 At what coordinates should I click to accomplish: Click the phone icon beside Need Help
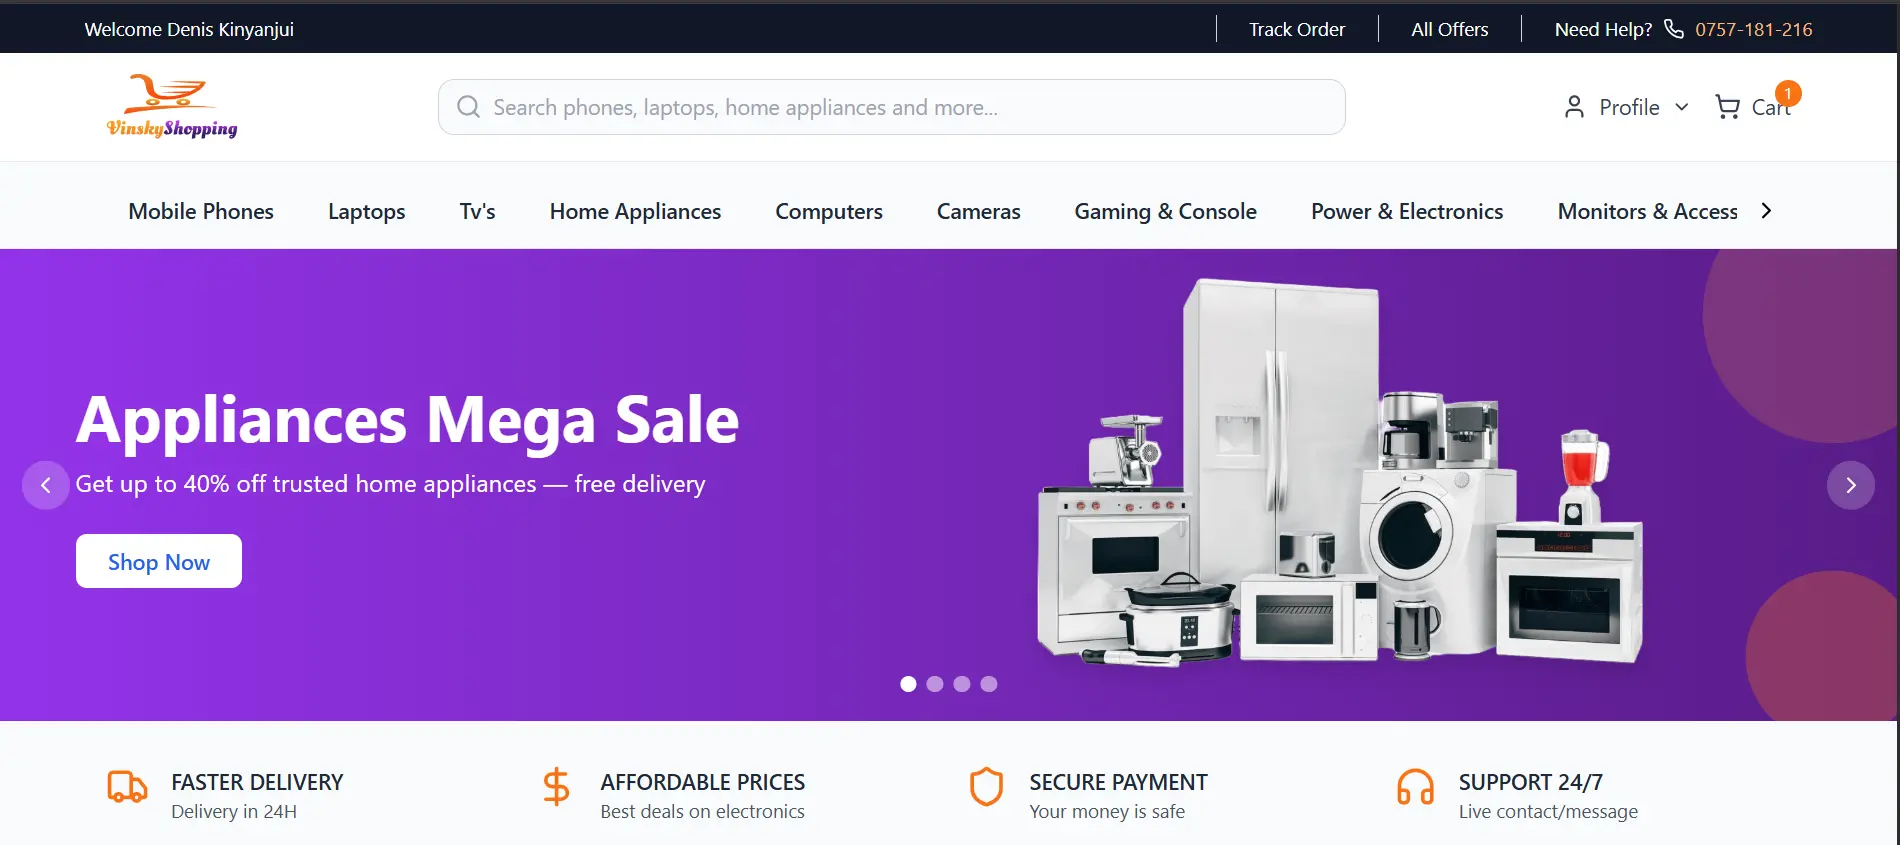click(x=1674, y=29)
